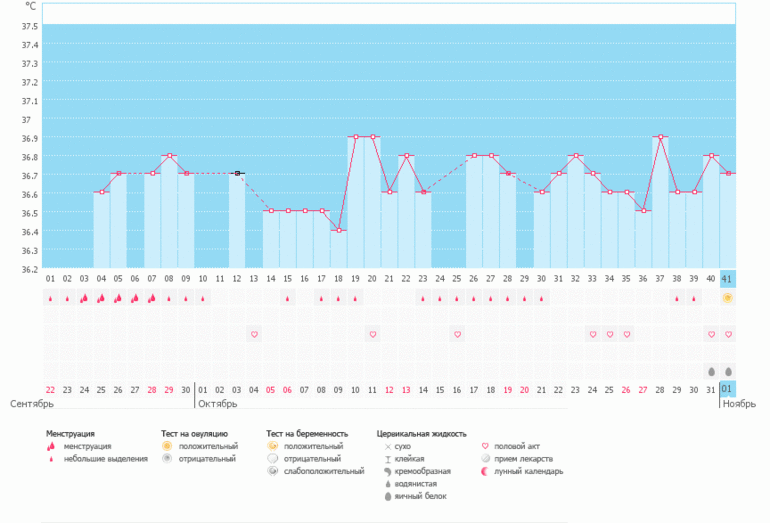Screen dimensions: 770x523
Task: Click the 'слабоположительный' pregnancy test legend icon
Action: 273,471
